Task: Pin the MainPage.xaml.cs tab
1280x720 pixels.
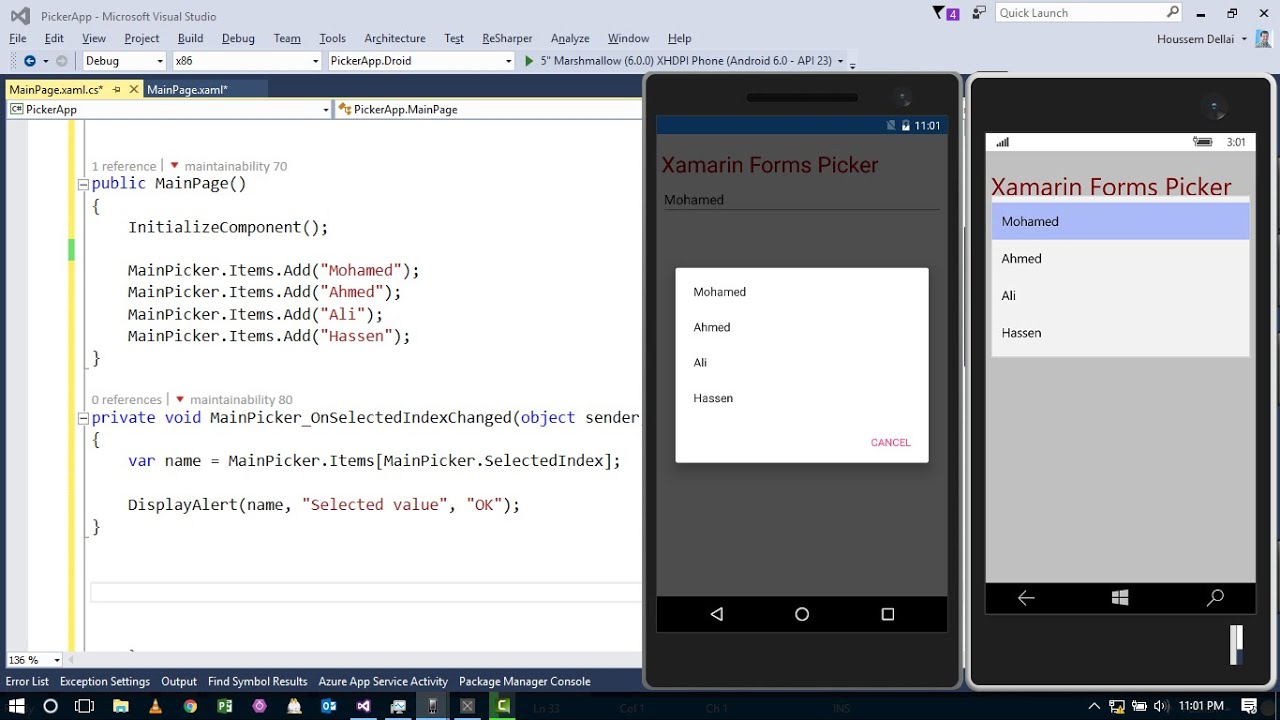Action: tap(116, 90)
